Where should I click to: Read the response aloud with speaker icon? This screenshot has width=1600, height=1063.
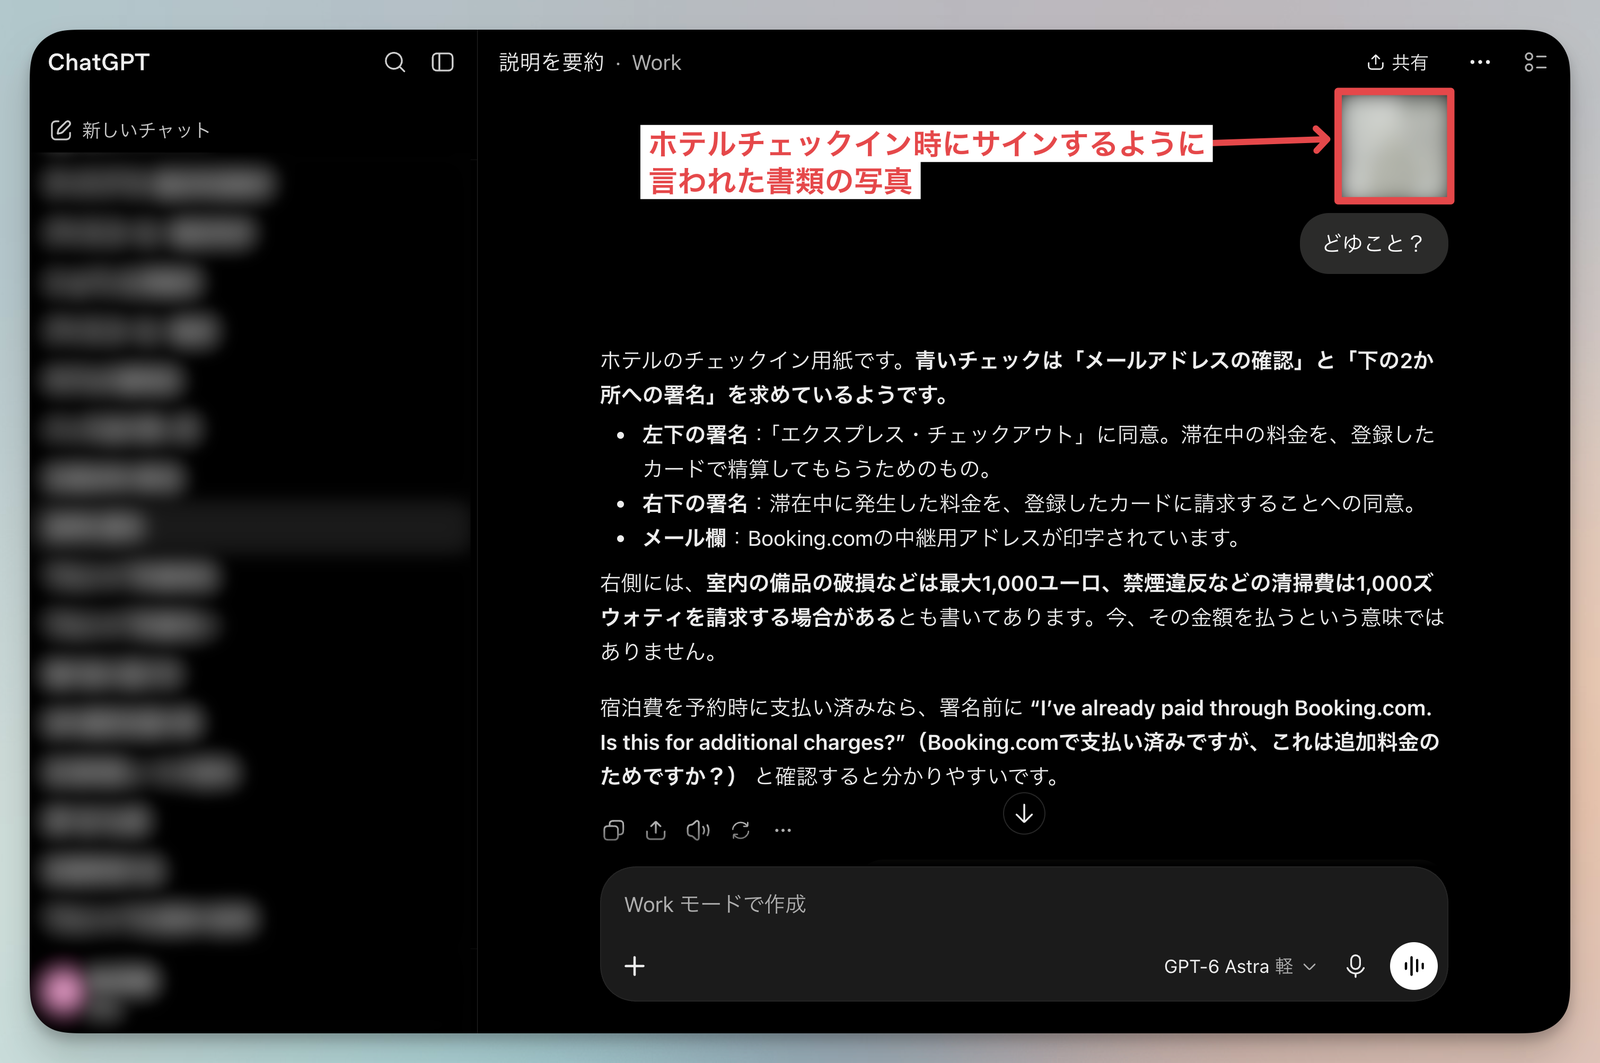(x=698, y=830)
